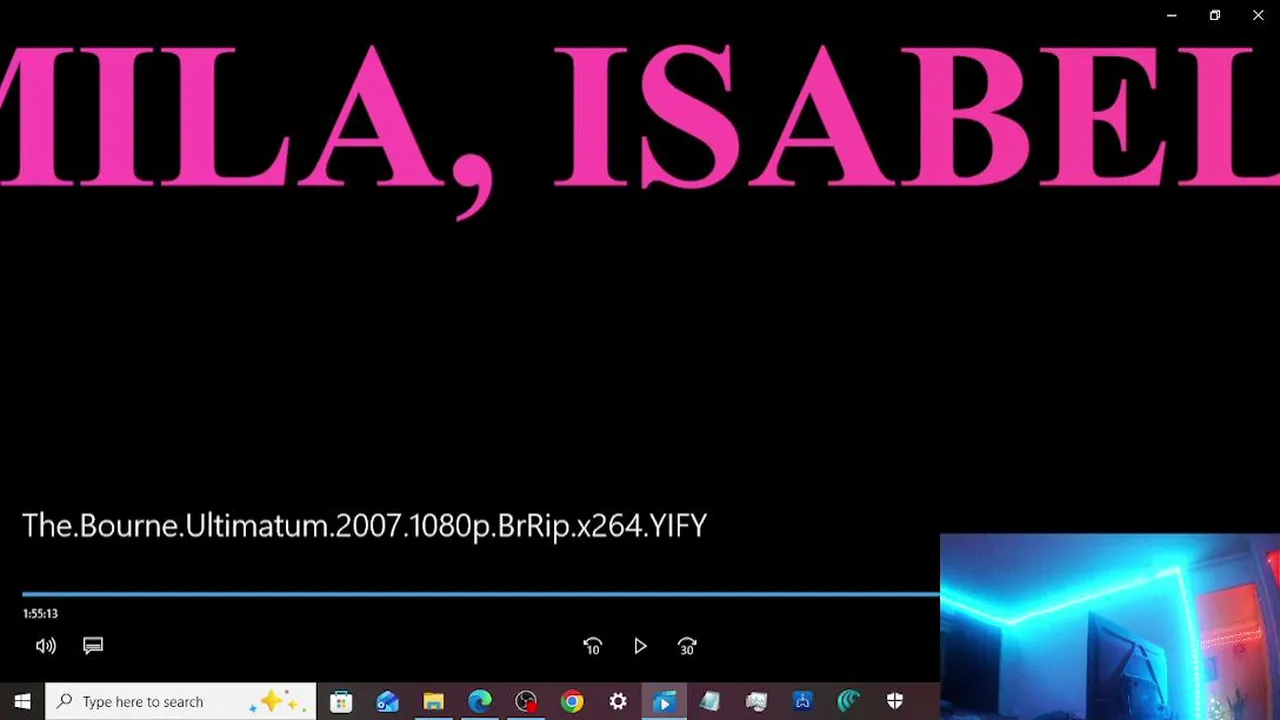The image size is (1280, 720).
Task: Select the Movies & TV taskbar icon
Action: pos(663,702)
